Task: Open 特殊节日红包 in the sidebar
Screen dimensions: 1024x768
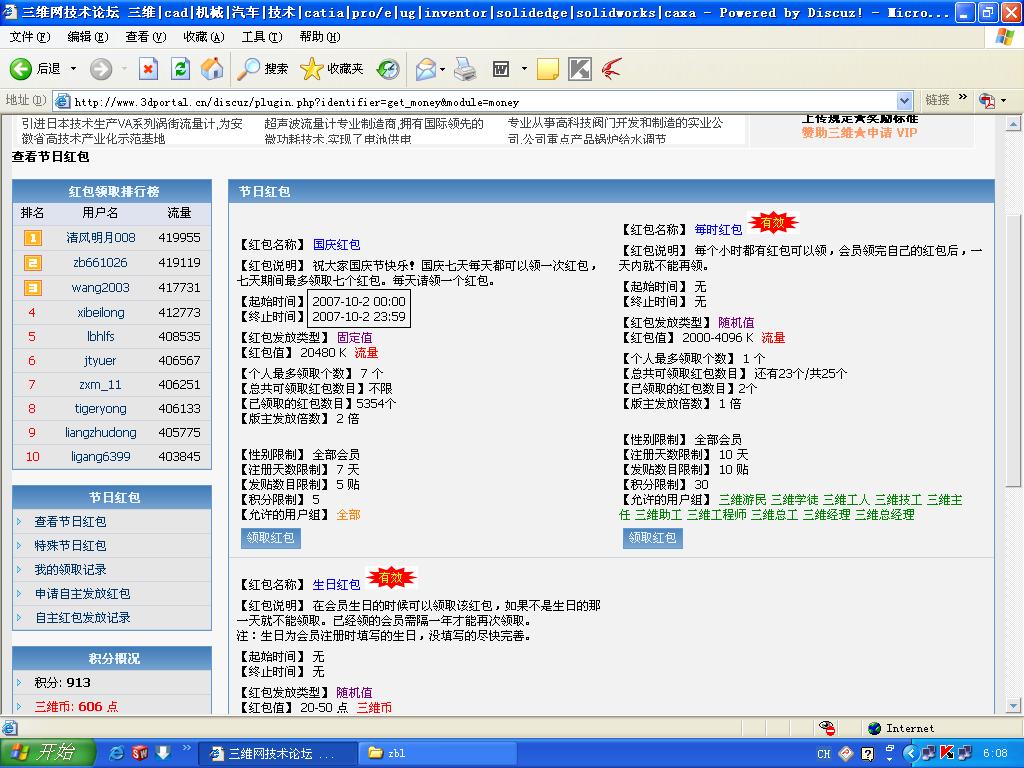Action: click(x=71, y=545)
